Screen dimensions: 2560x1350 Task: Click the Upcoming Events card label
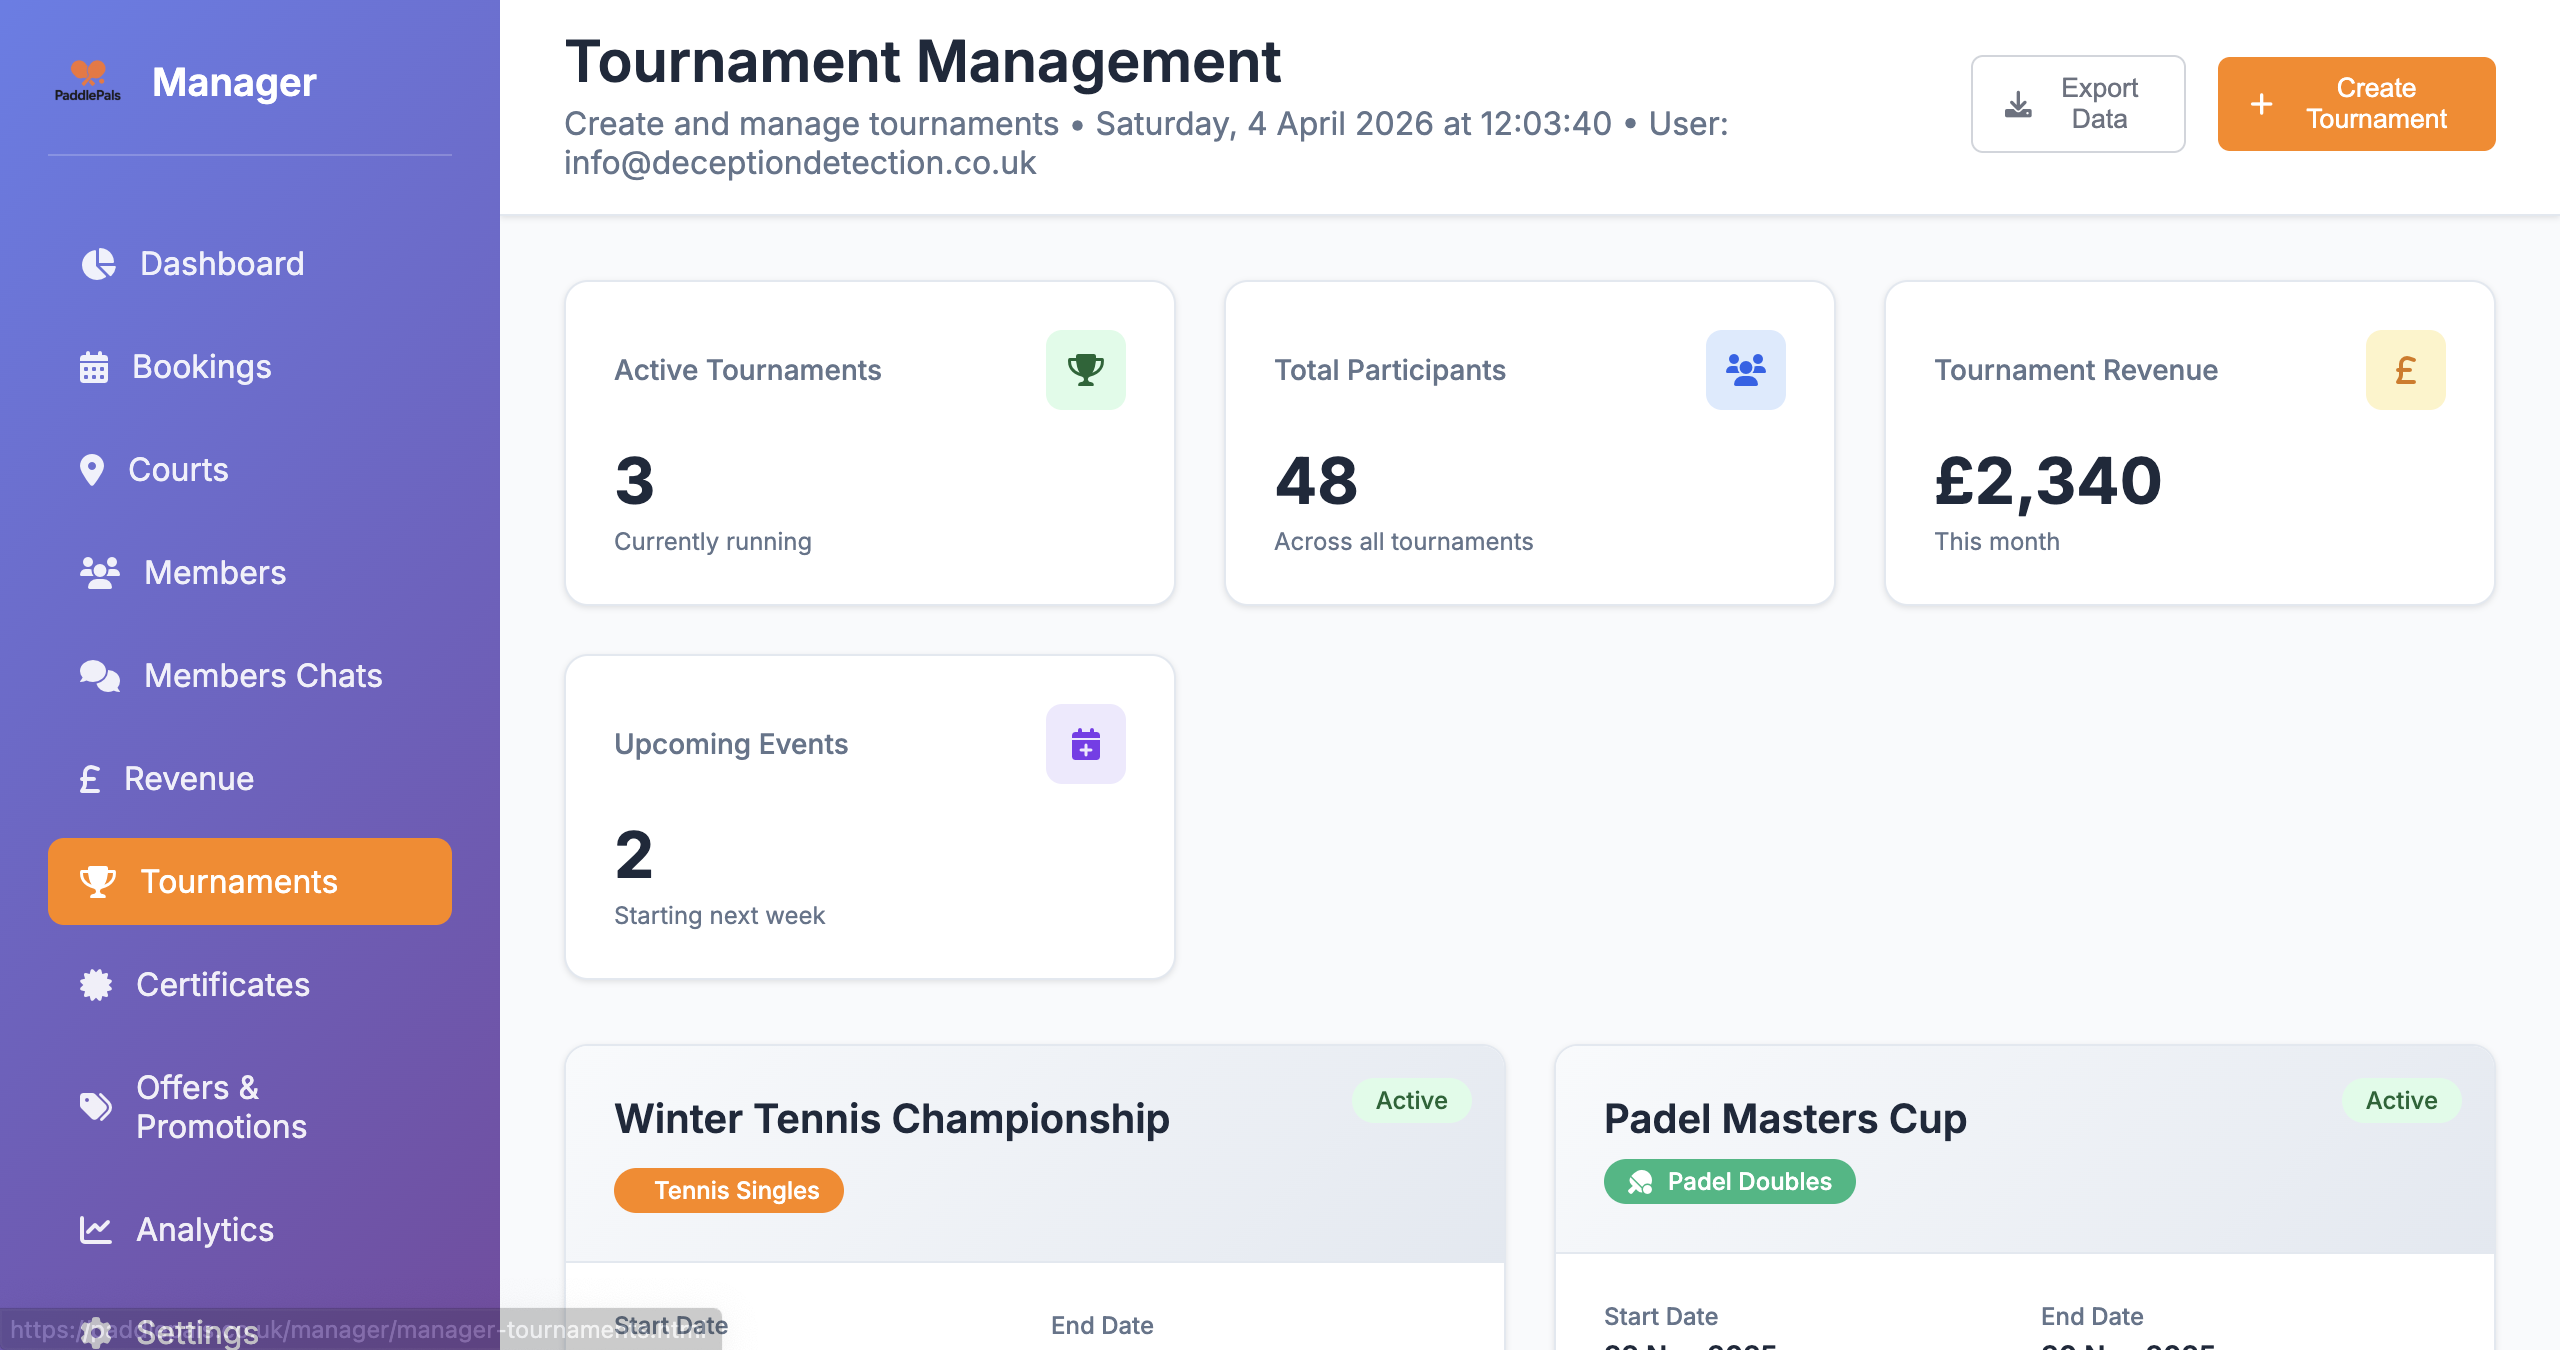731,744
